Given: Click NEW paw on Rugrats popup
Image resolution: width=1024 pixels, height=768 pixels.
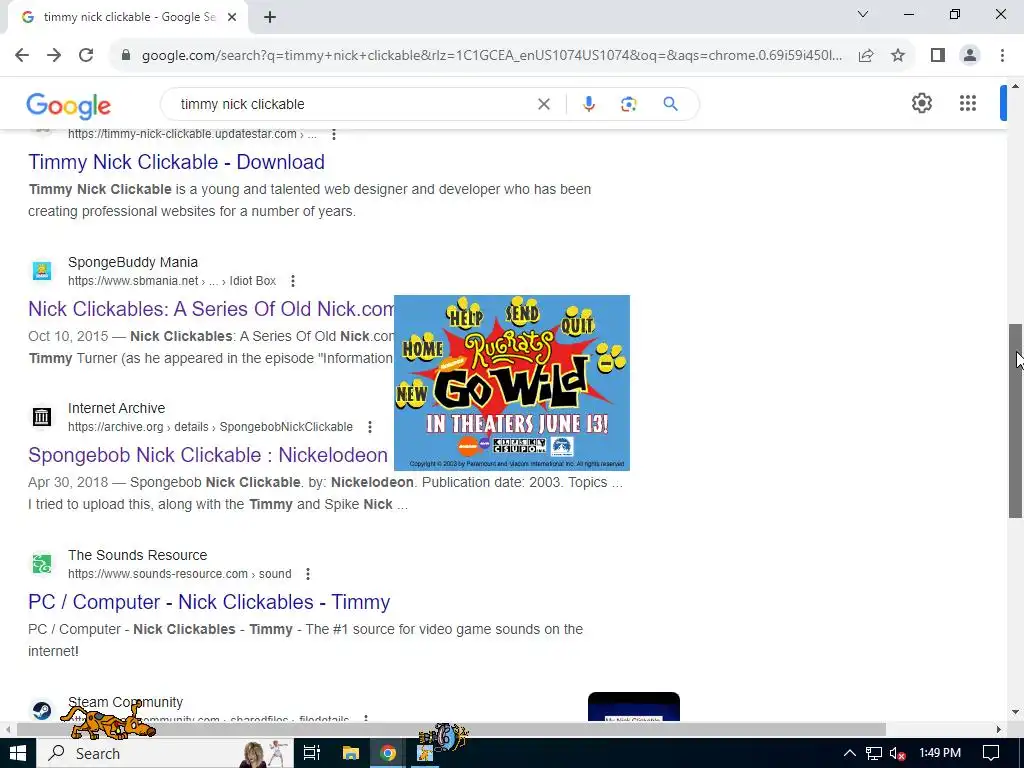Looking at the screenshot, I should (x=412, y=394).
